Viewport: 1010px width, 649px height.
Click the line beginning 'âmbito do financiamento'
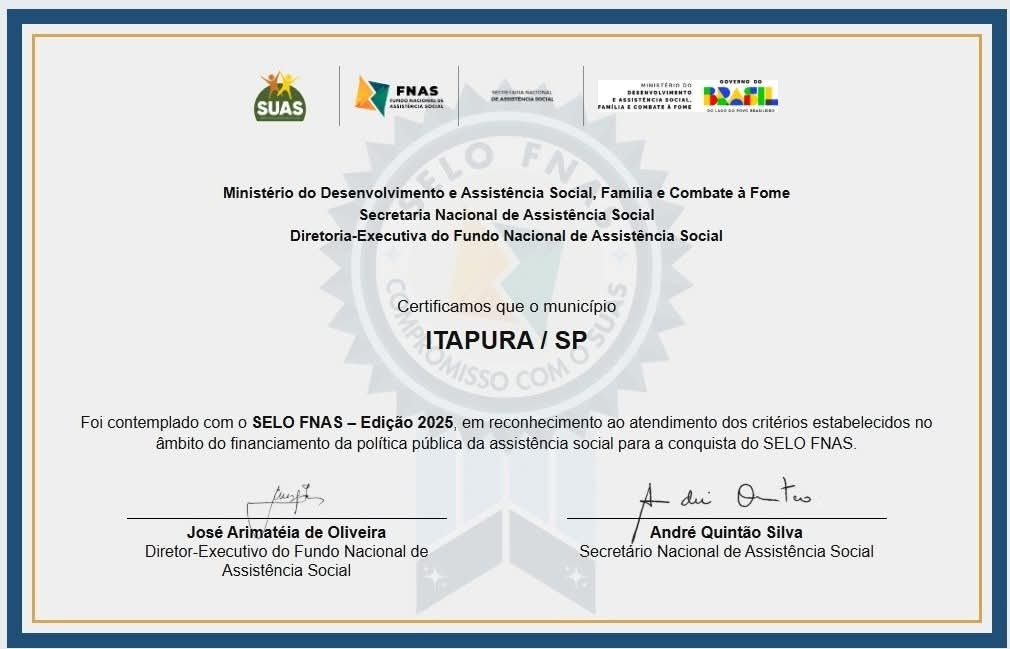[506, 444]
